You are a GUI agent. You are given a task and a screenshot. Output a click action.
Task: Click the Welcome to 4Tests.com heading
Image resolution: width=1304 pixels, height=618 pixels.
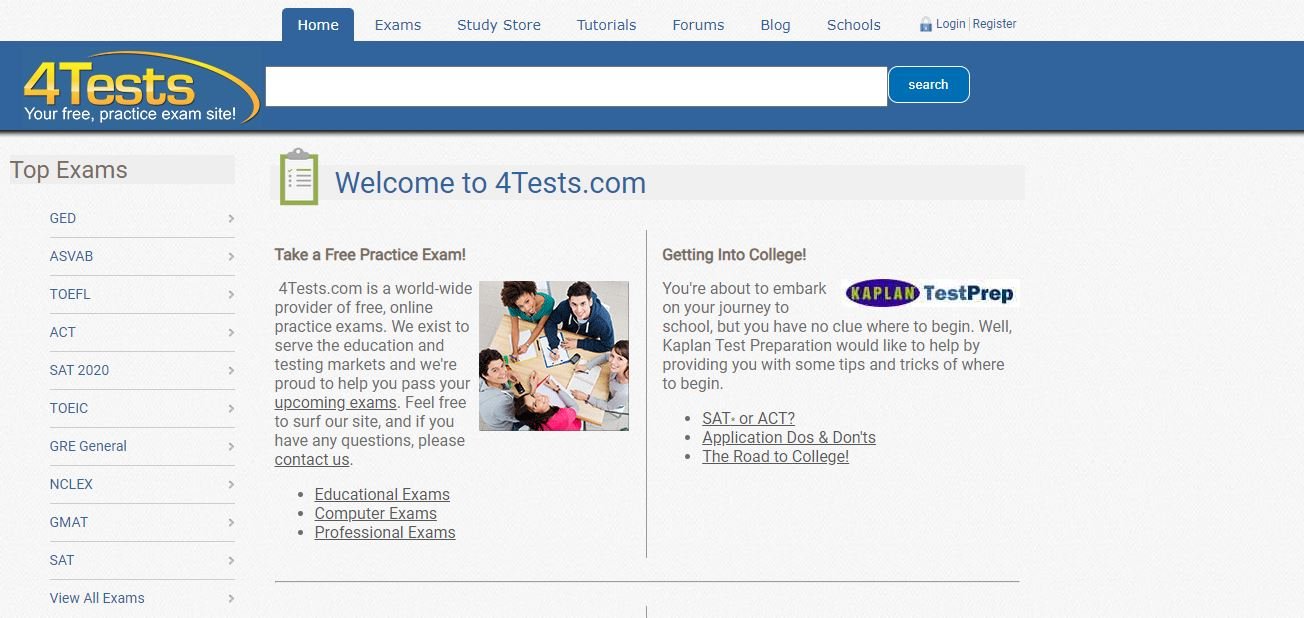pyautogui.click(x=490, y=183)
